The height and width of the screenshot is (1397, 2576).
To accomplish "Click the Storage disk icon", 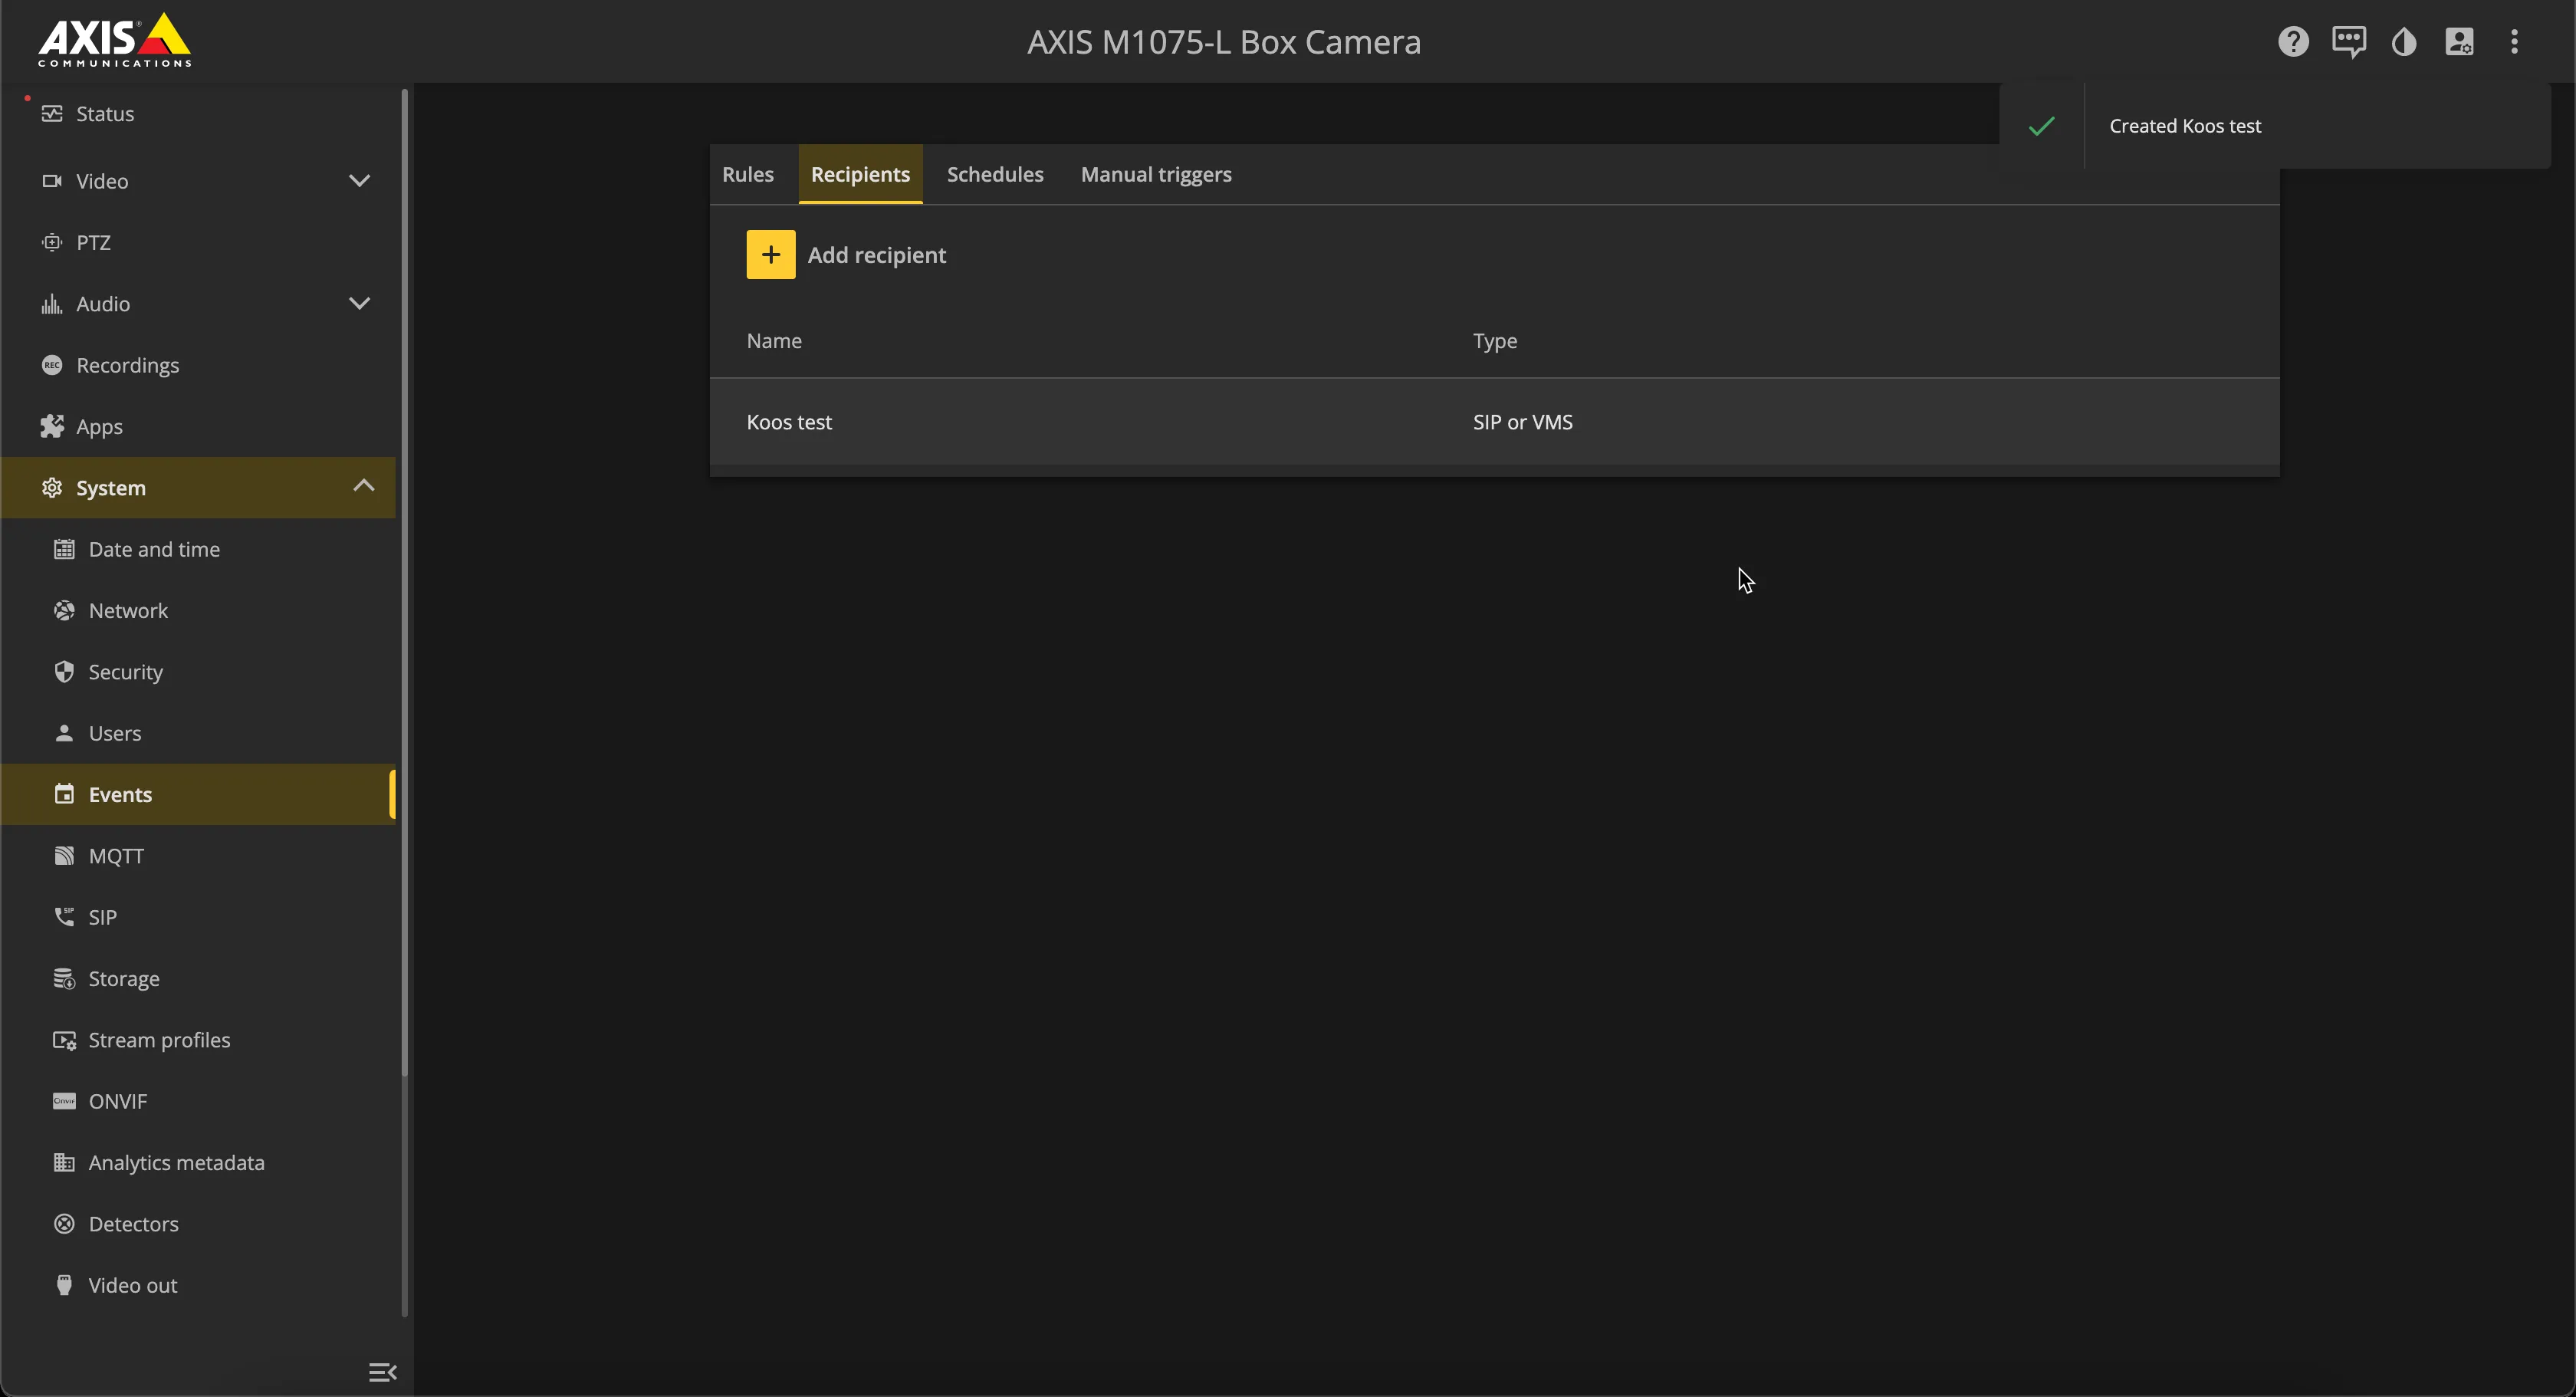I will [64, 978].
